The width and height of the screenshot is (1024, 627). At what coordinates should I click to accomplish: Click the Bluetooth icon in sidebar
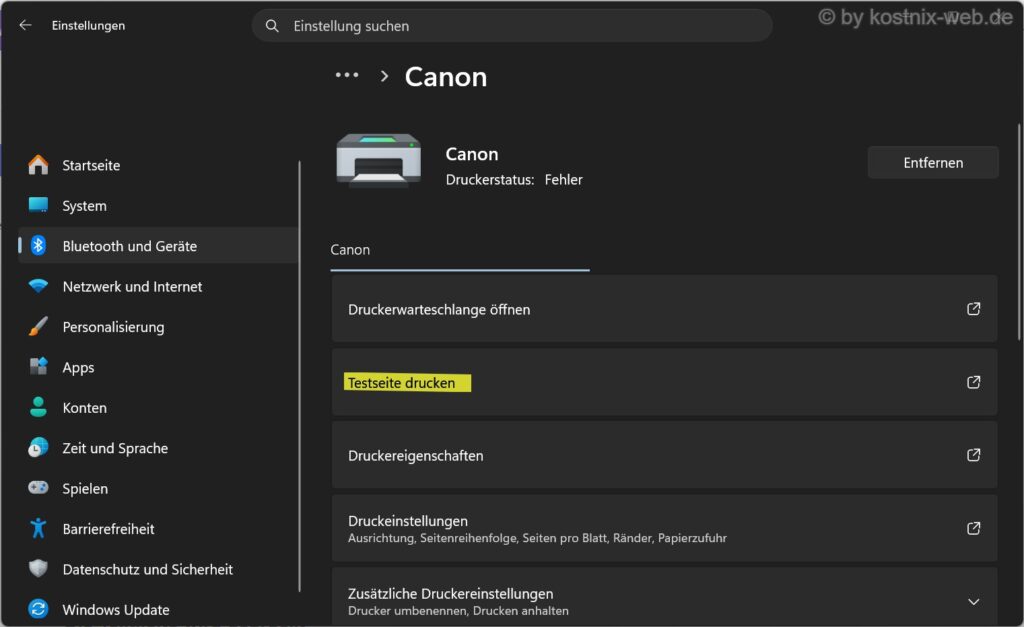(x=39, y=246)
